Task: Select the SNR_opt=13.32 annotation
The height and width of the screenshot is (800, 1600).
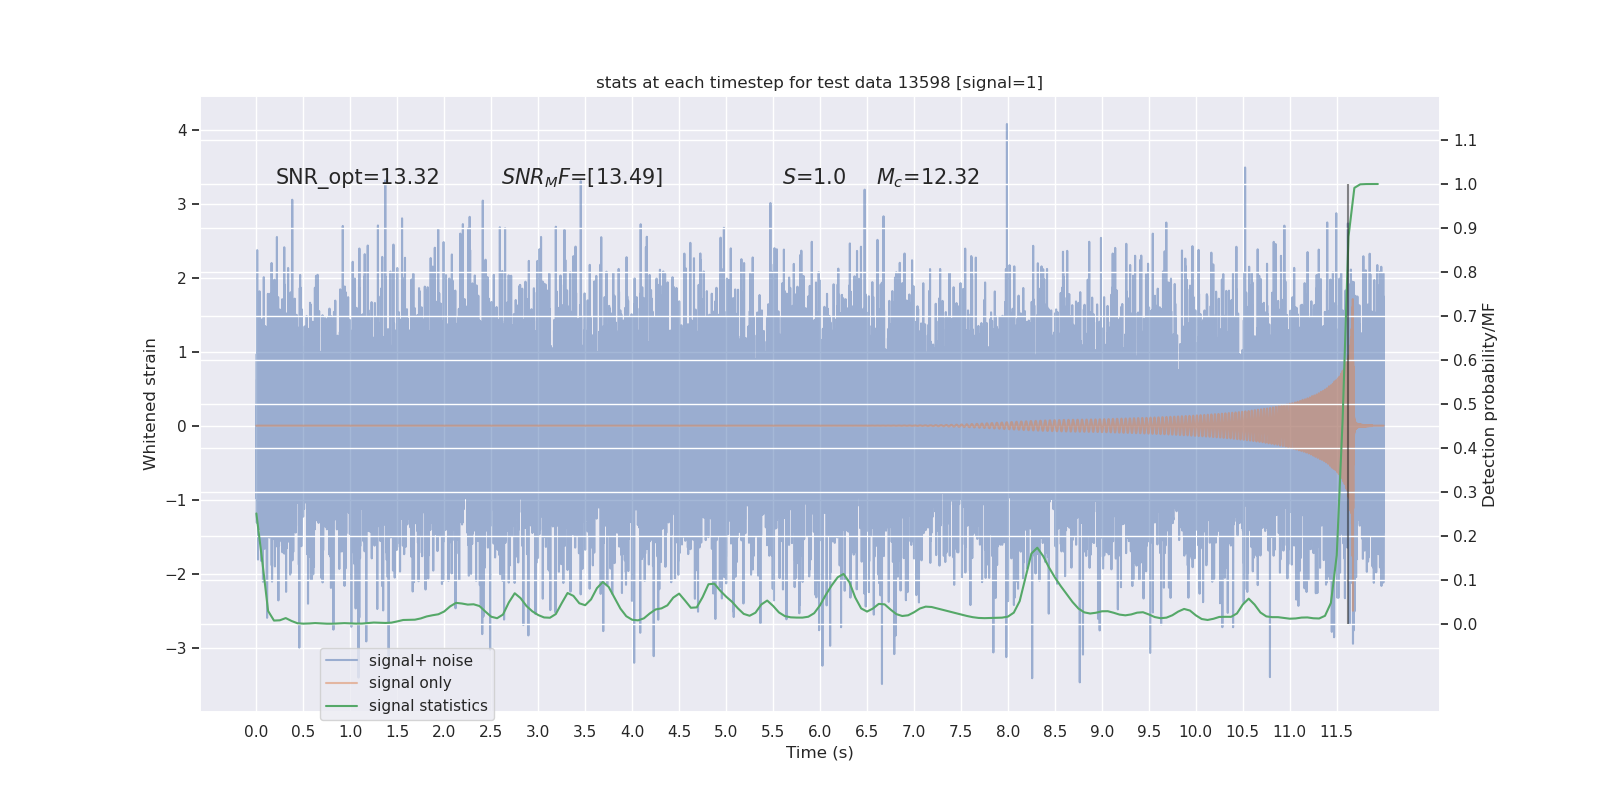Action: pyautogui.click(x=357, y=177)
